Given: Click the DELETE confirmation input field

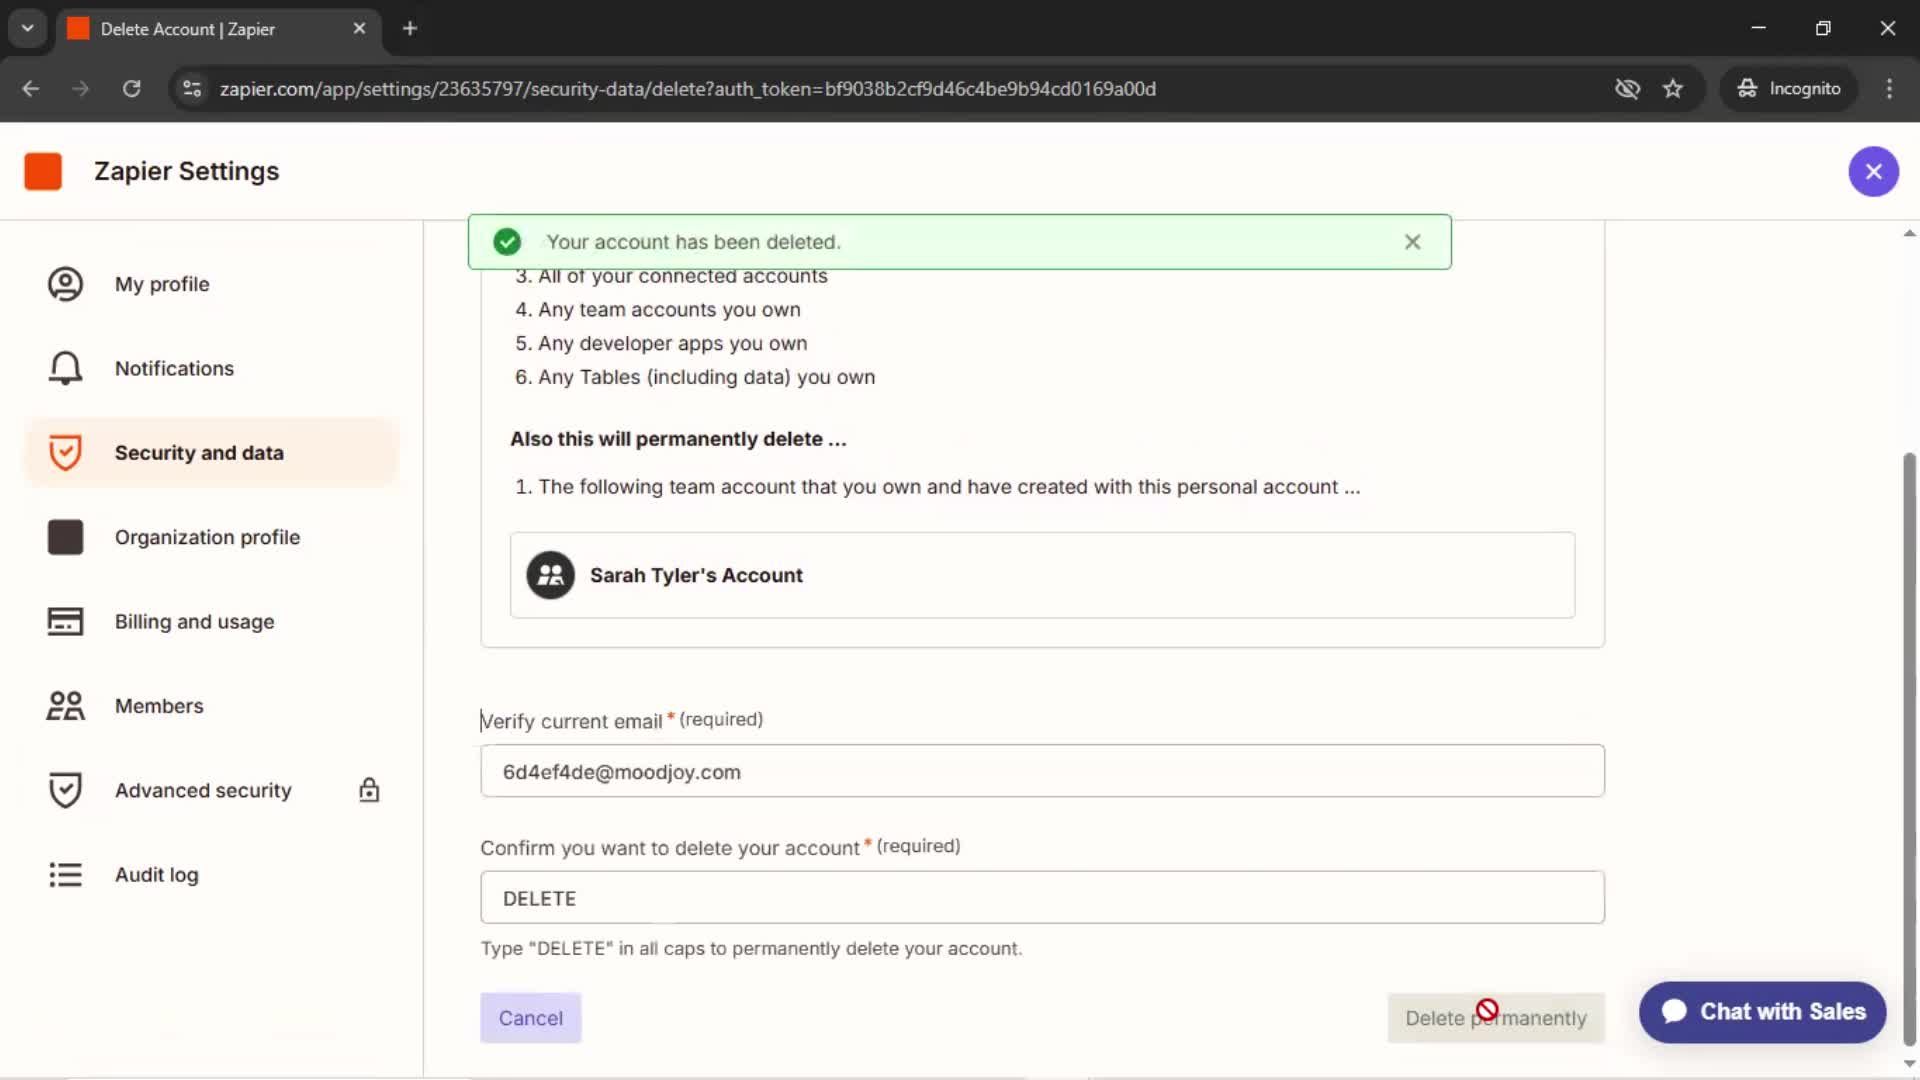Looking at the screenshot, I should click(1042, 898).
